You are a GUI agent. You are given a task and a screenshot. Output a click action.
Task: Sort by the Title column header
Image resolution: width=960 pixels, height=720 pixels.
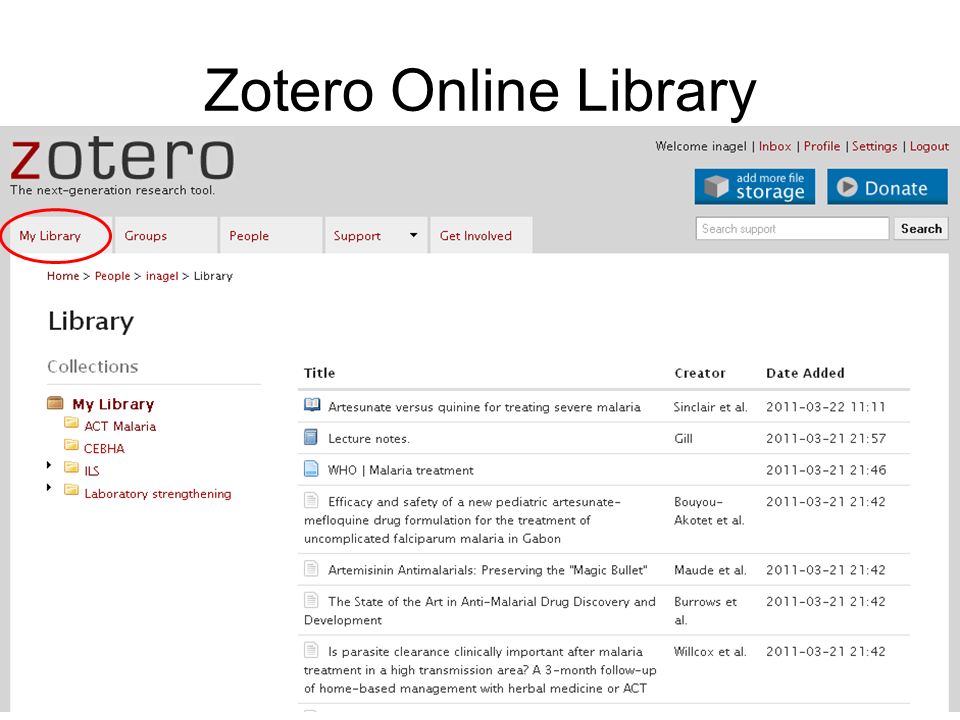point(320,373)
